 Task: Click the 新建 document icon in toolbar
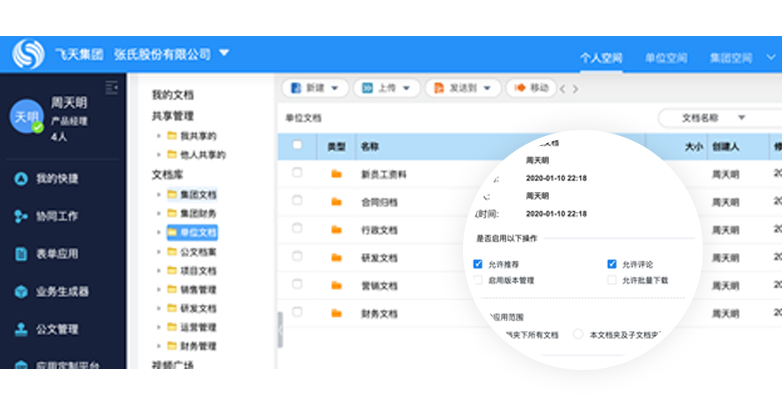[296, 88]
